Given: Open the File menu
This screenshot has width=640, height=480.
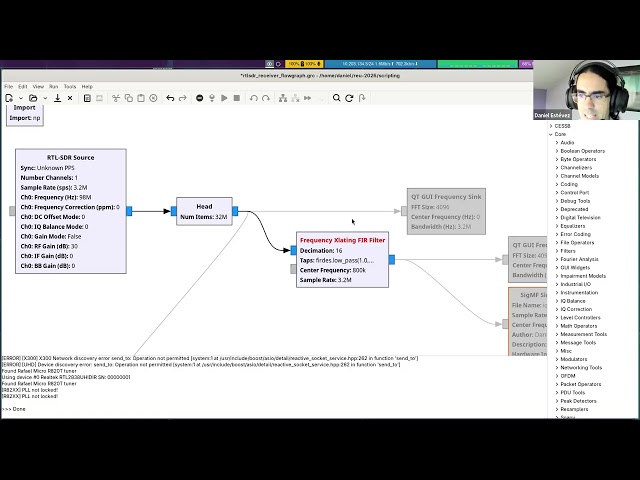Looking at the screenshot, I should 9,87.
